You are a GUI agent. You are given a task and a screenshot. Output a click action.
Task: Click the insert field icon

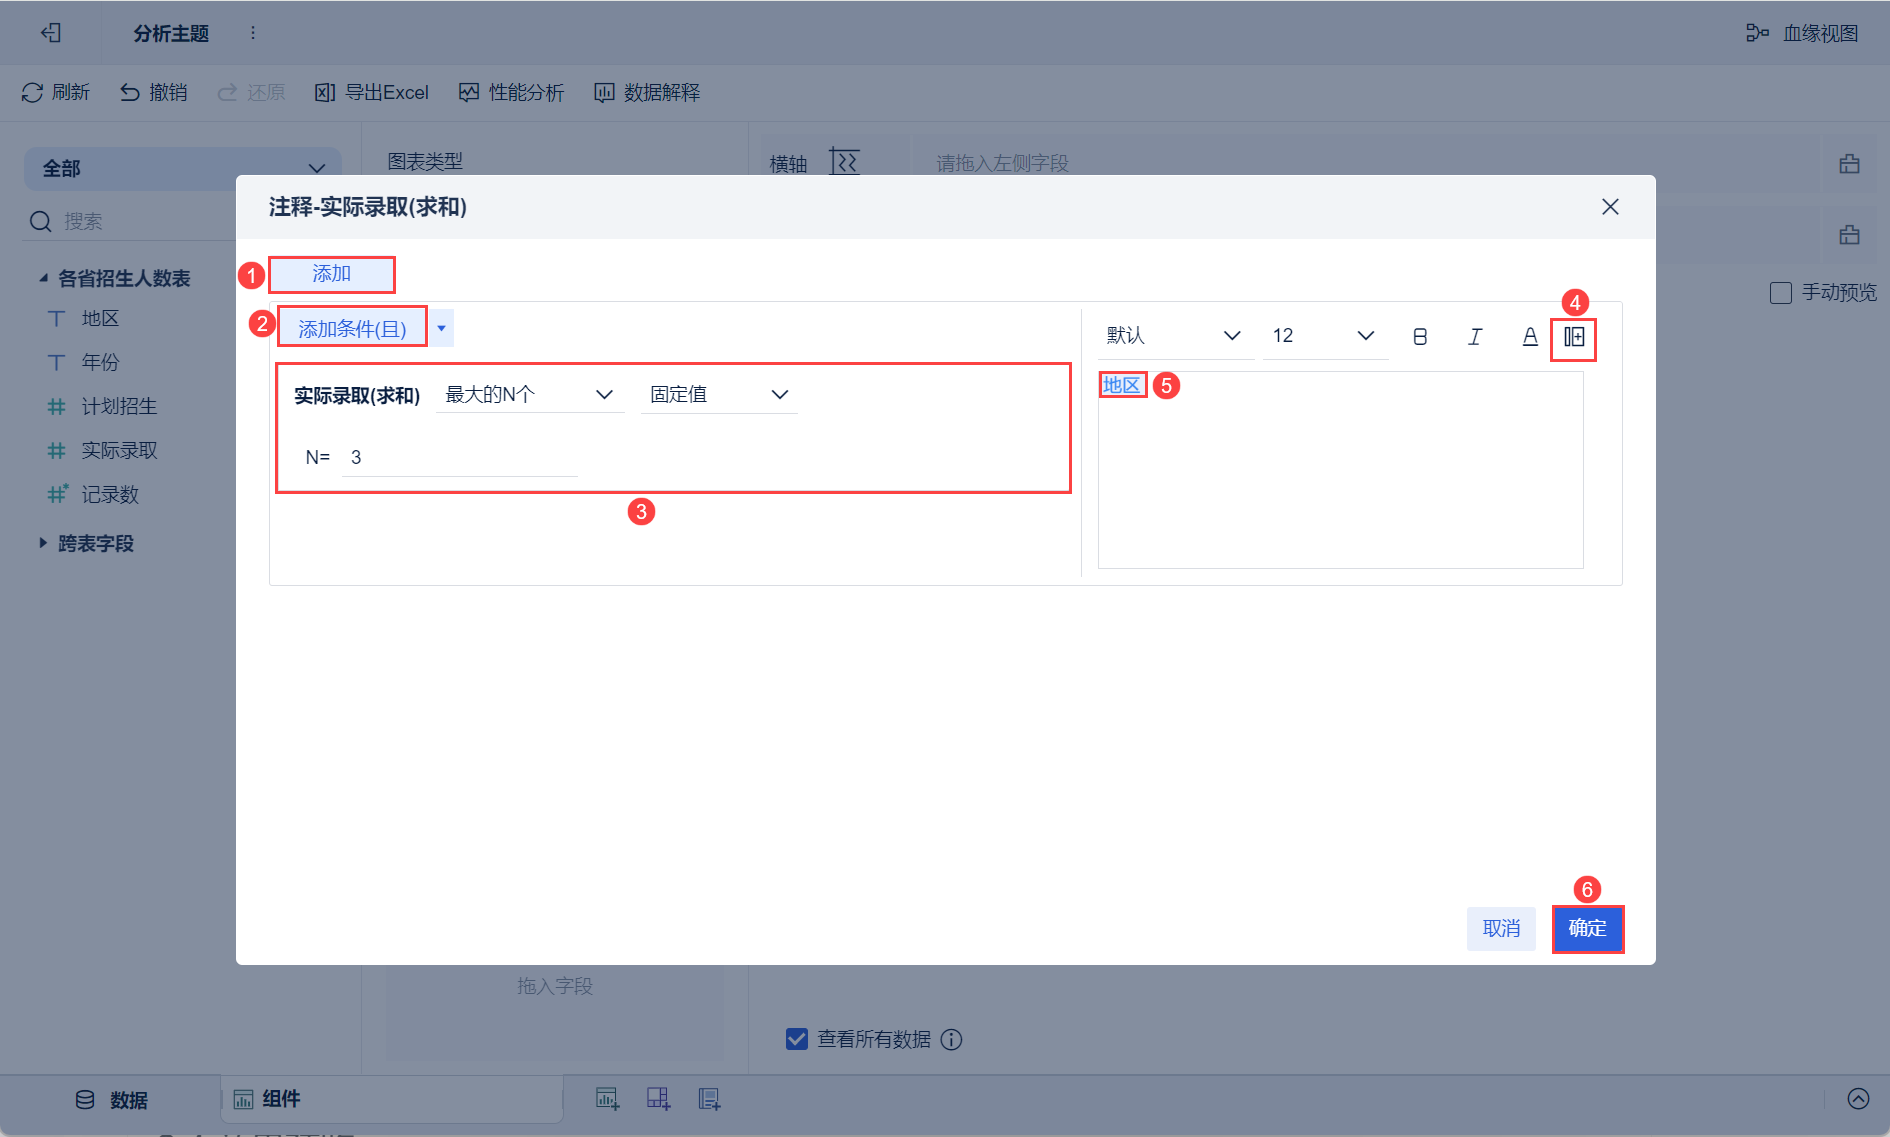coord(1574,337)
